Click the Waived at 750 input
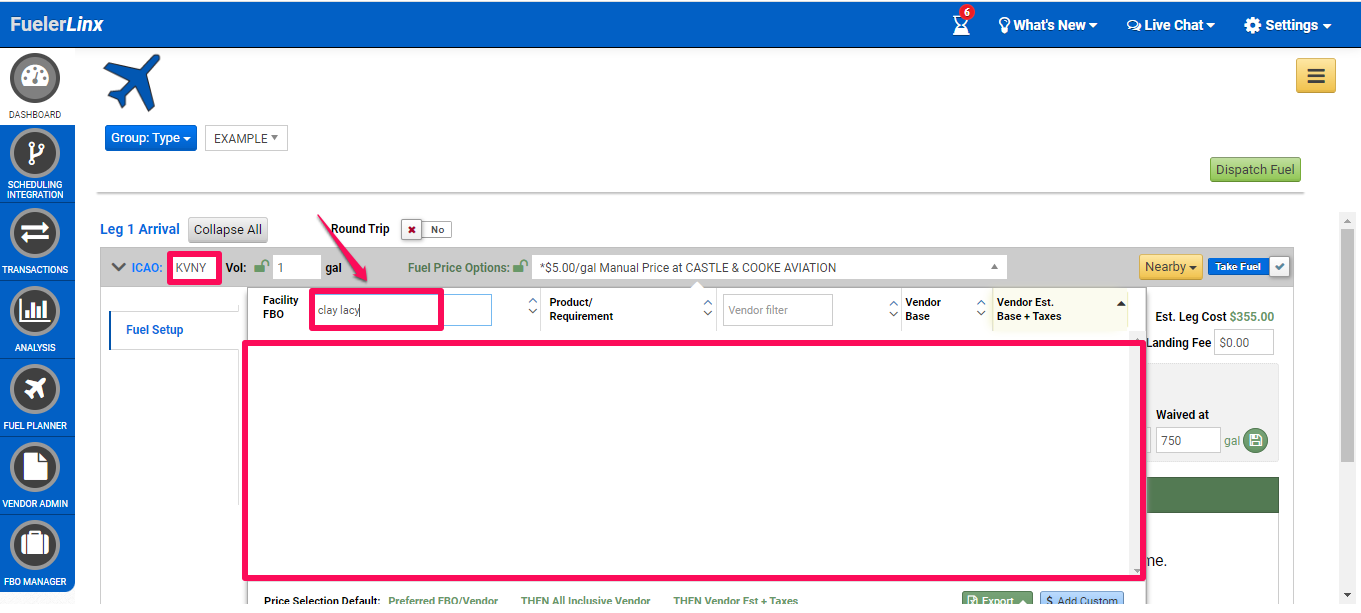The image size is (1361, 613). [1188, 440]
